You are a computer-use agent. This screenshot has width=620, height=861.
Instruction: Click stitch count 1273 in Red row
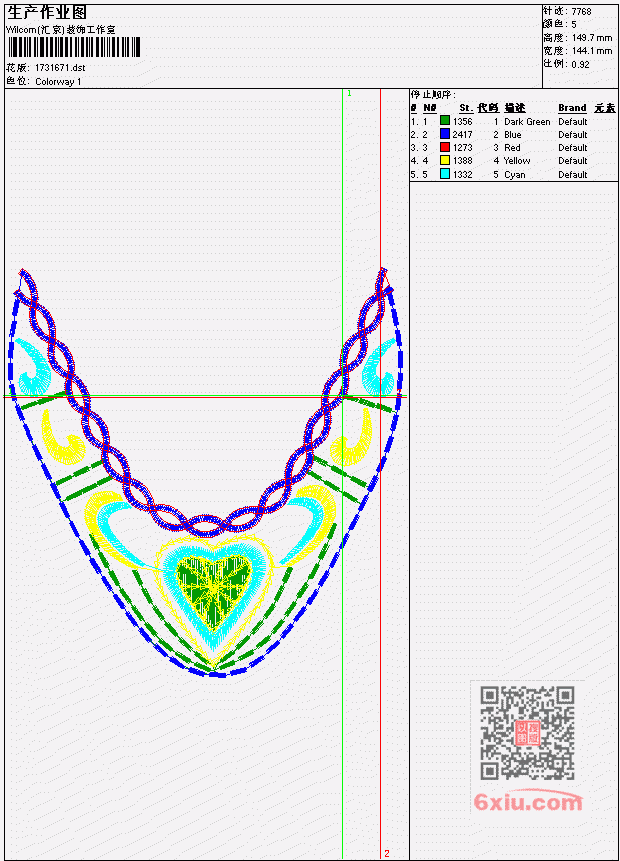462,148
